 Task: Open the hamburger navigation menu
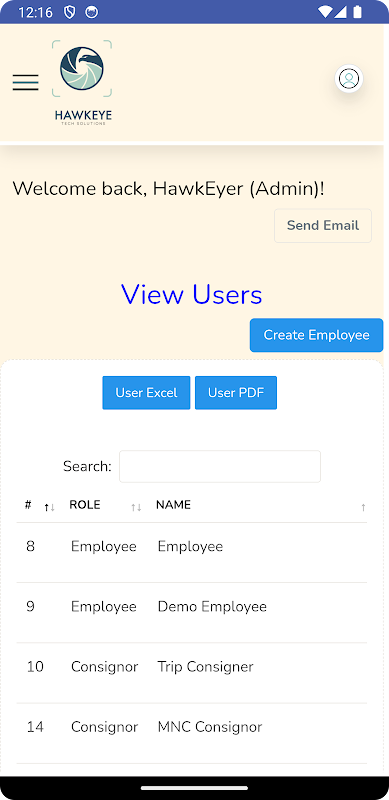click(x=26, y=82)
